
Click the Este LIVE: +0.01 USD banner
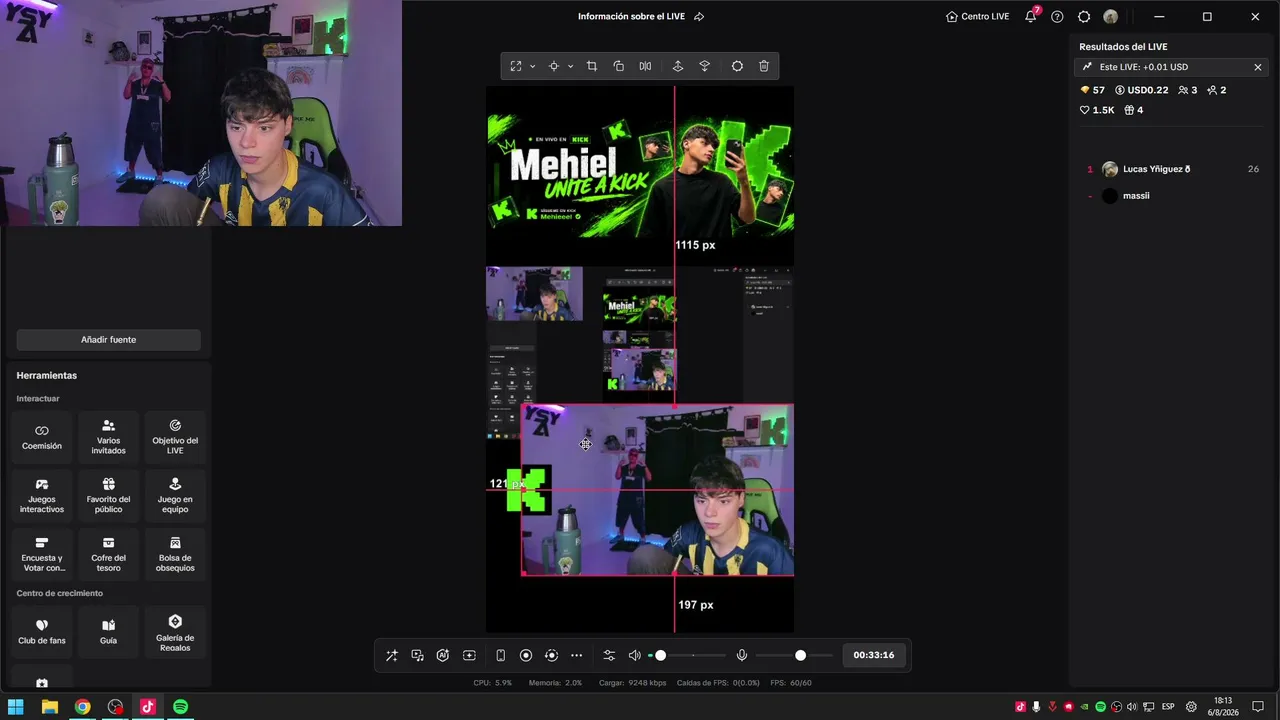tap(1171, 67)
